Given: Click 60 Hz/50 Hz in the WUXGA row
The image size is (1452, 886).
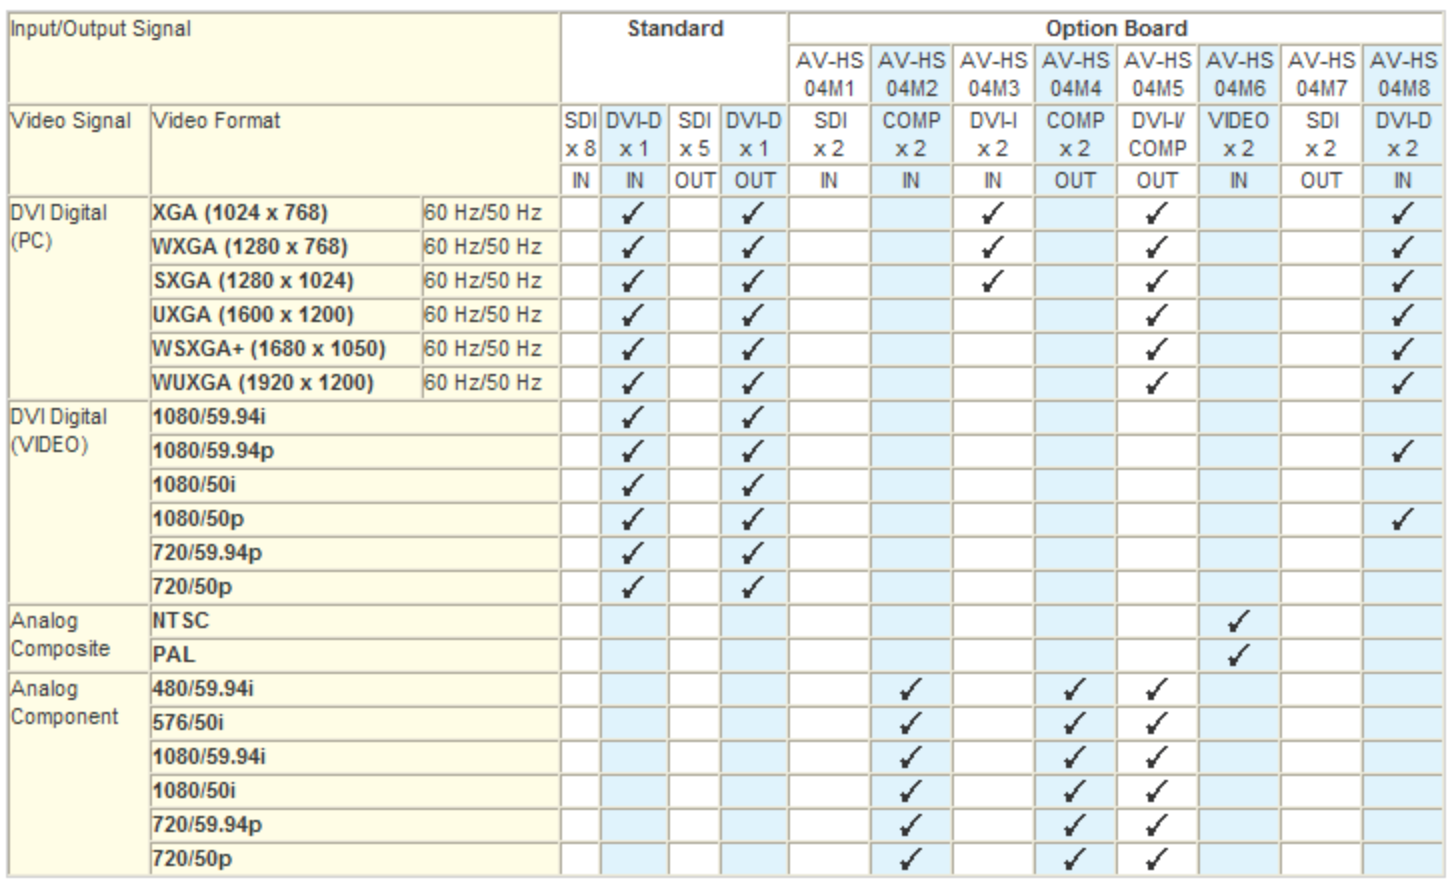Looking at the screenshot, I should (x=490, y=383).
